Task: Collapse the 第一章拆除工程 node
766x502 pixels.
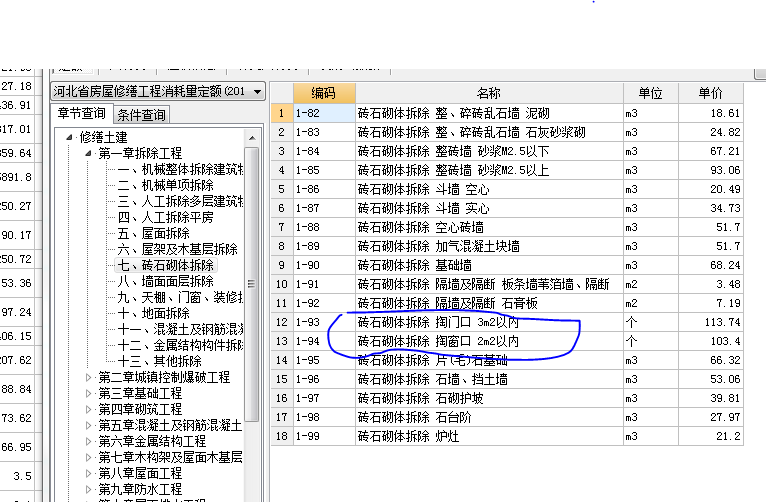Action: [88, 153]
